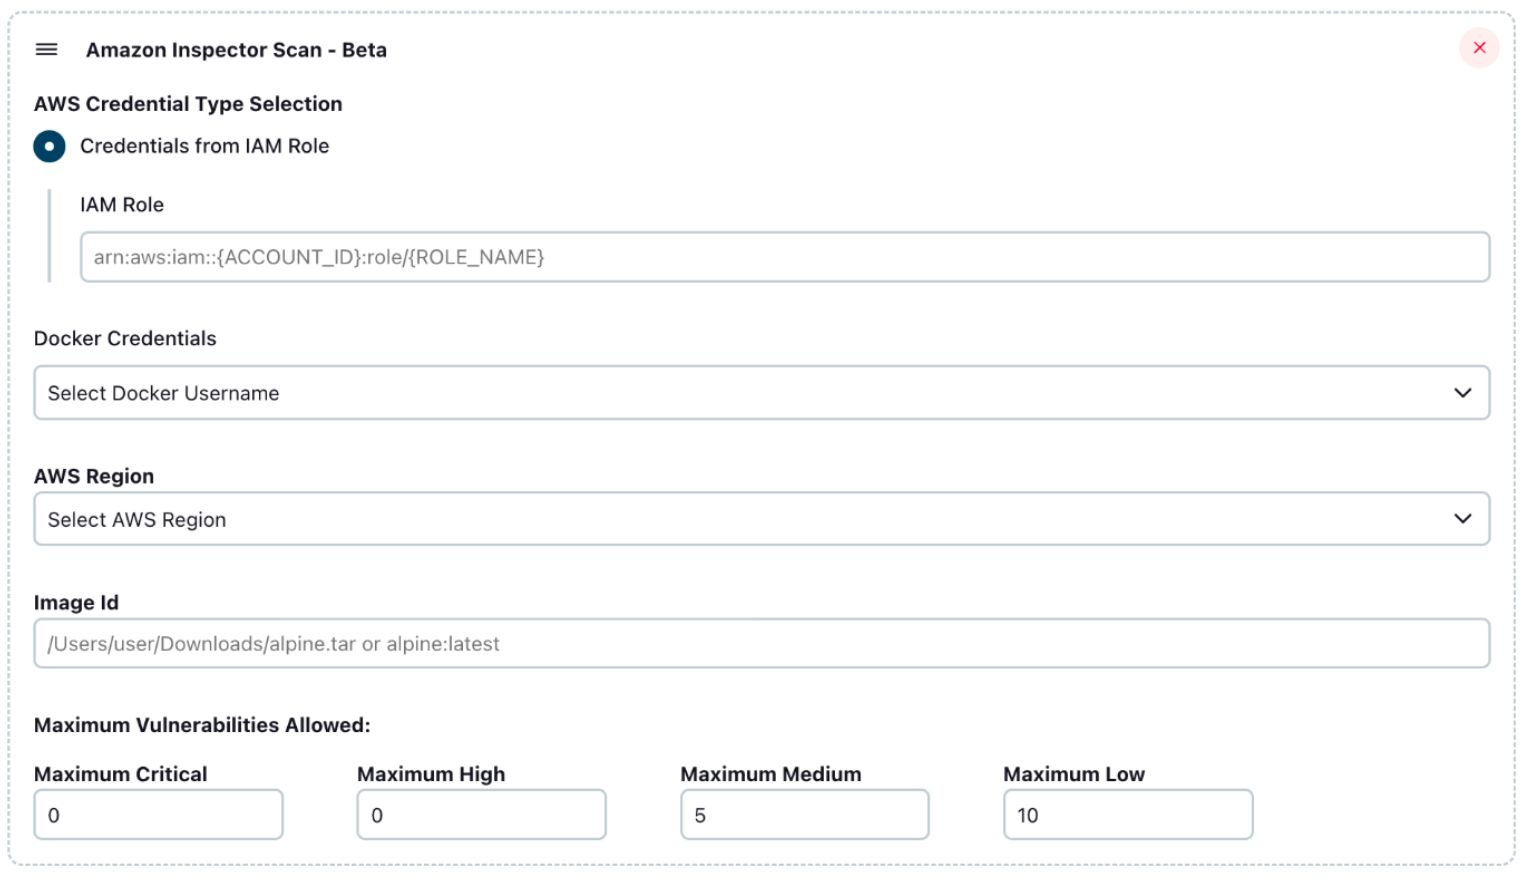Click the Maximum High number field
This screenshot has width=1525, height=879.
480,814
